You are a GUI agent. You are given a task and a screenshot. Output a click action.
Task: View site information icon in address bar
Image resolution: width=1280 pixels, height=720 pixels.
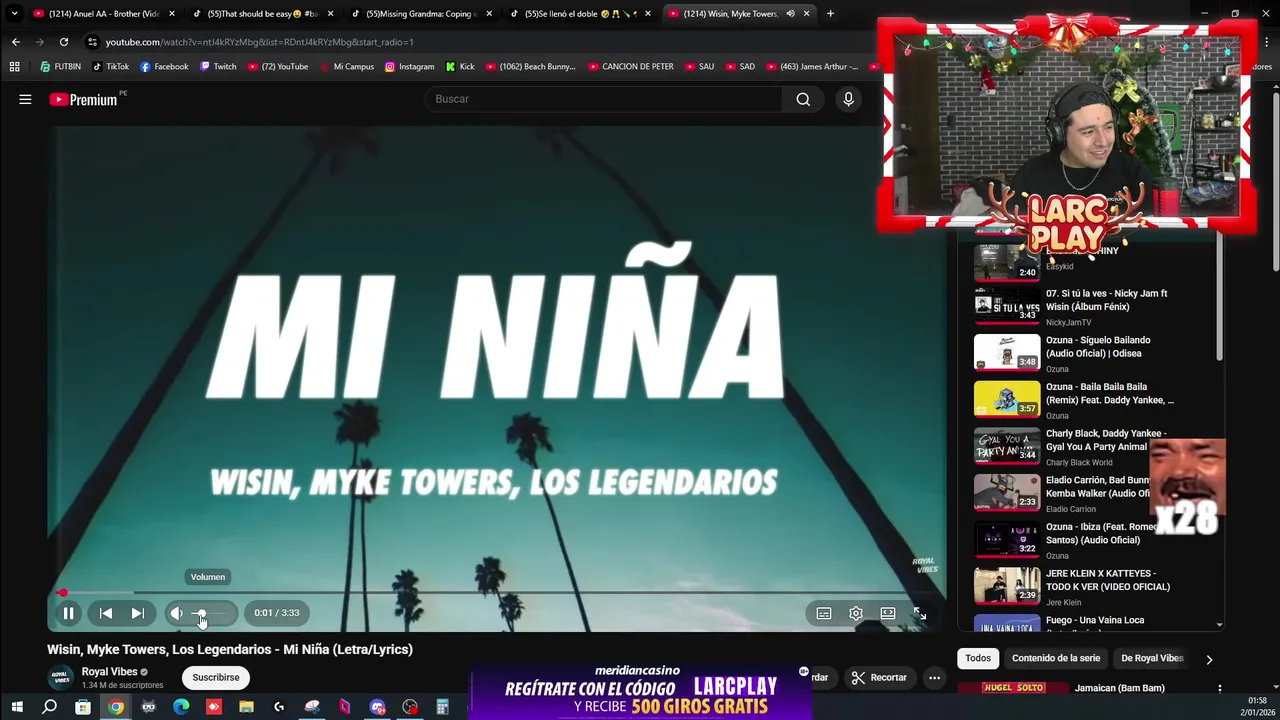click(x=92, y=42)
